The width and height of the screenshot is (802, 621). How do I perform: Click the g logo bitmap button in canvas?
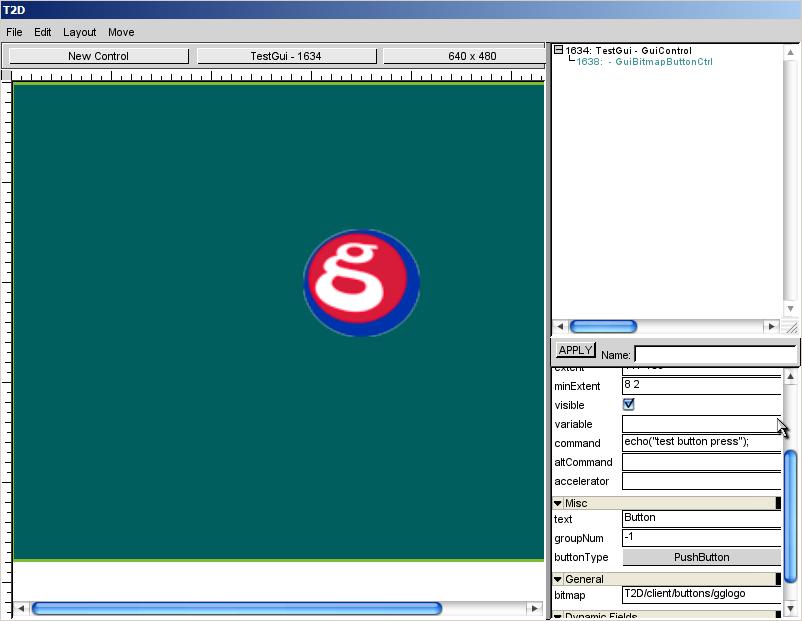362,283
